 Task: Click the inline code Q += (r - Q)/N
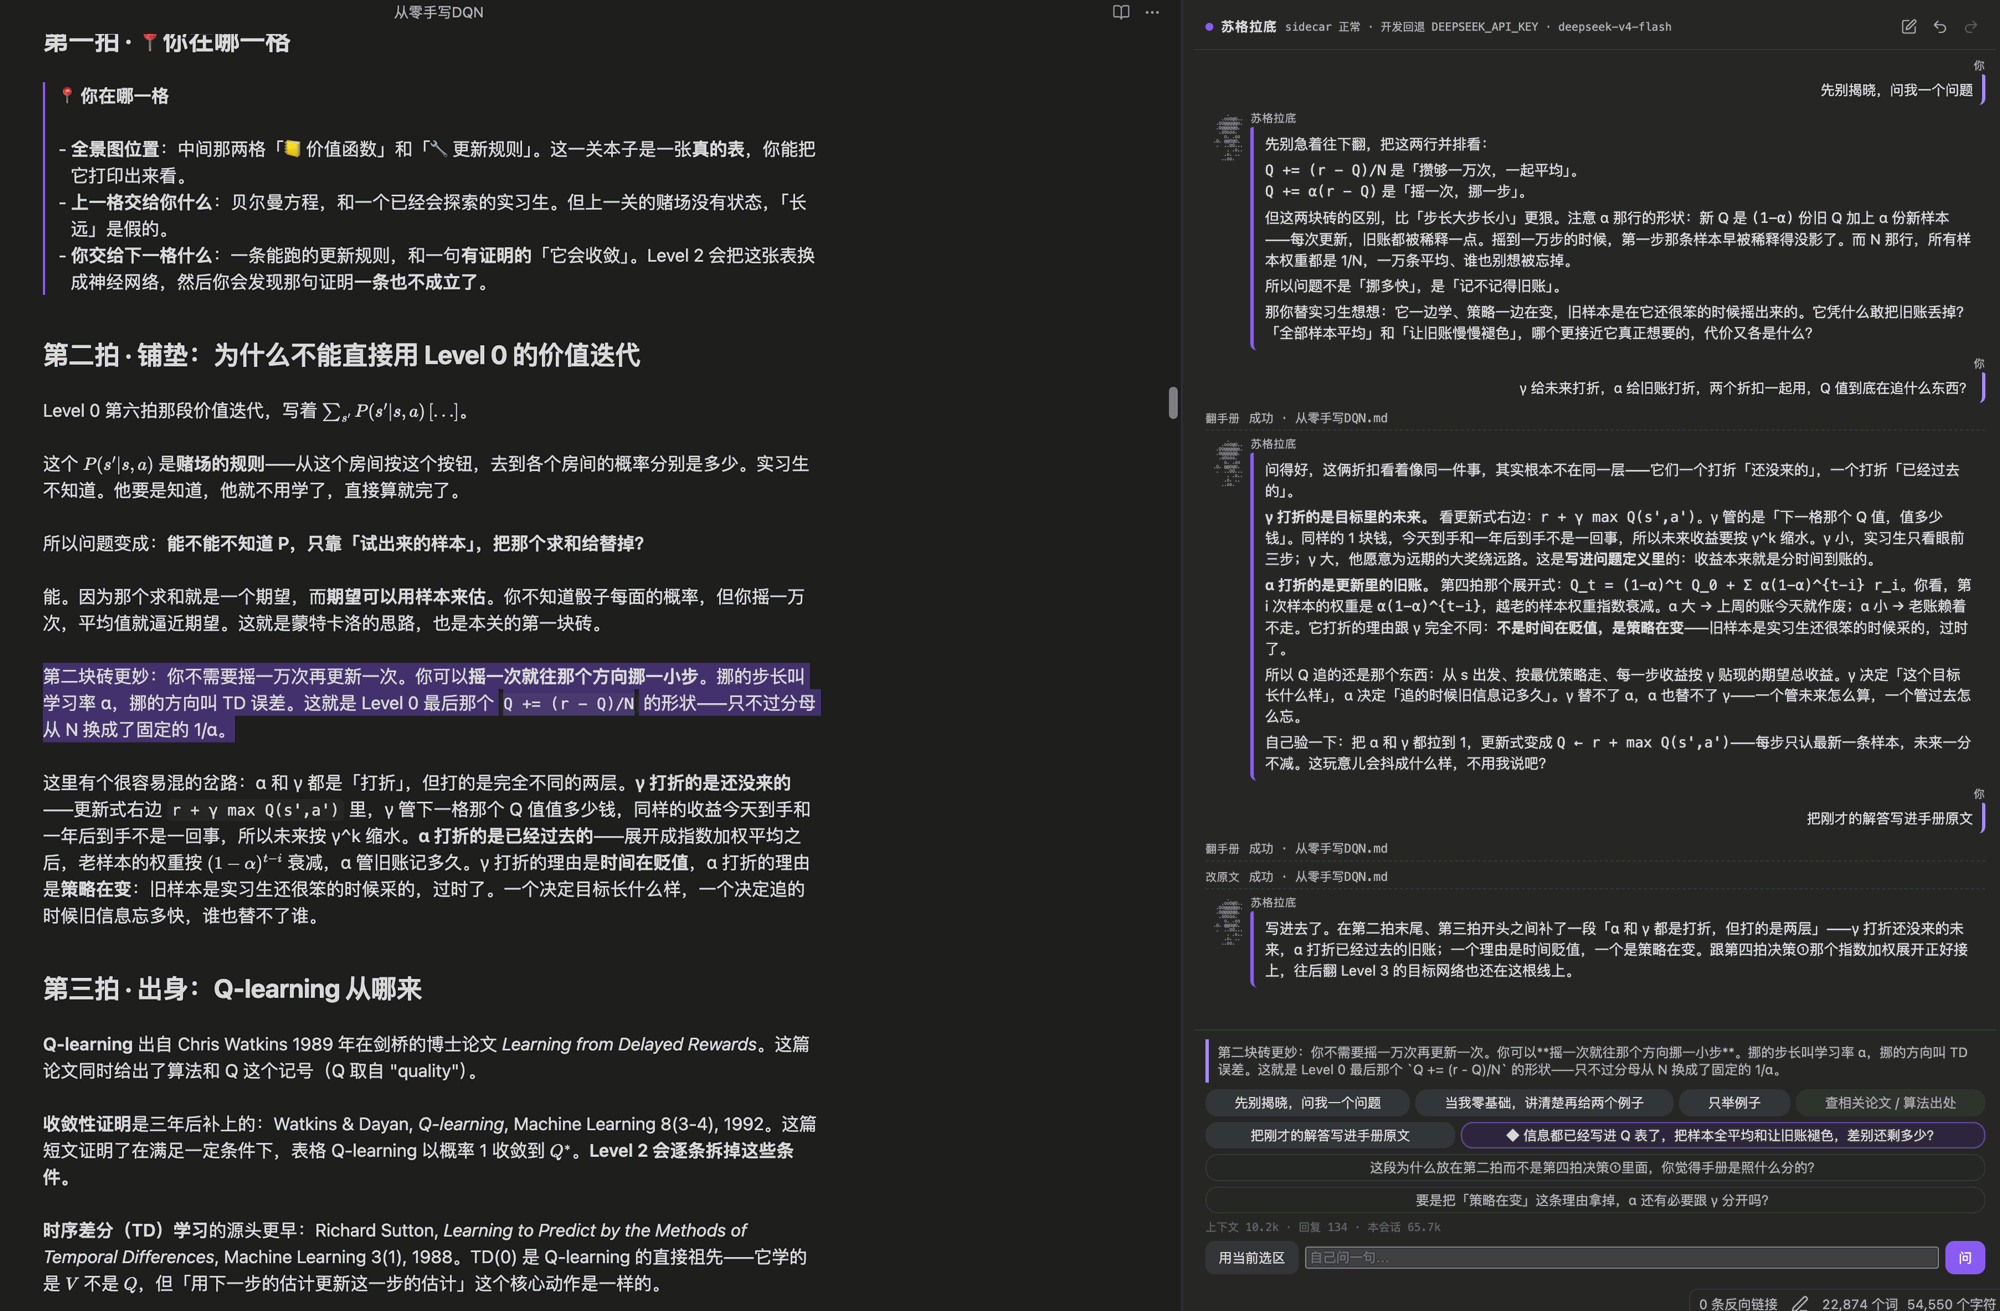pos(568,703)
